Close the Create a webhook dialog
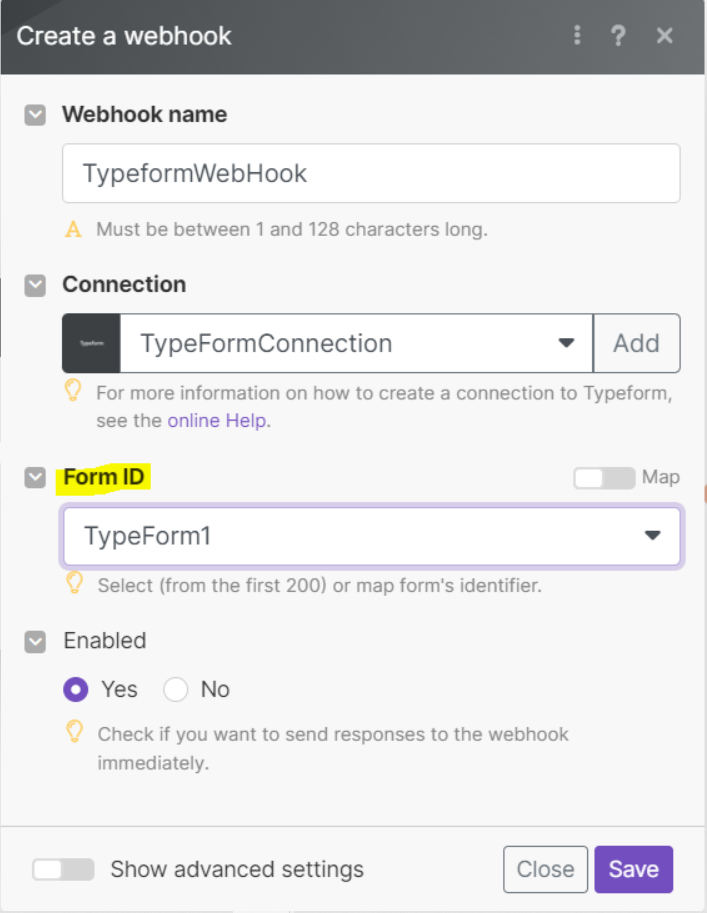 tap(664, 36)
